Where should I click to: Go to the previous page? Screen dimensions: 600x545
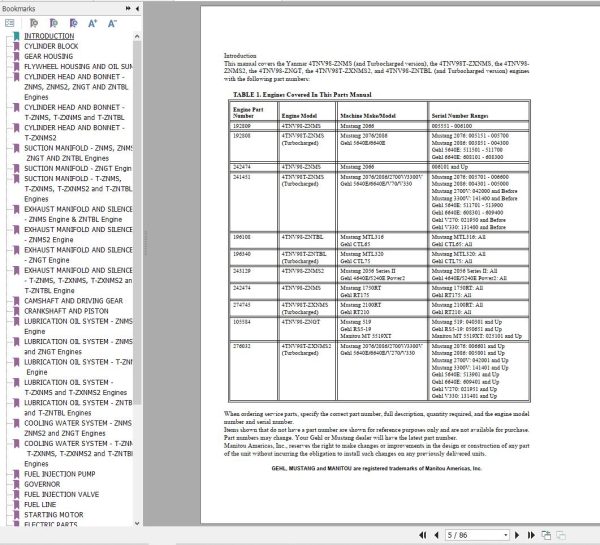coord(437,535)
